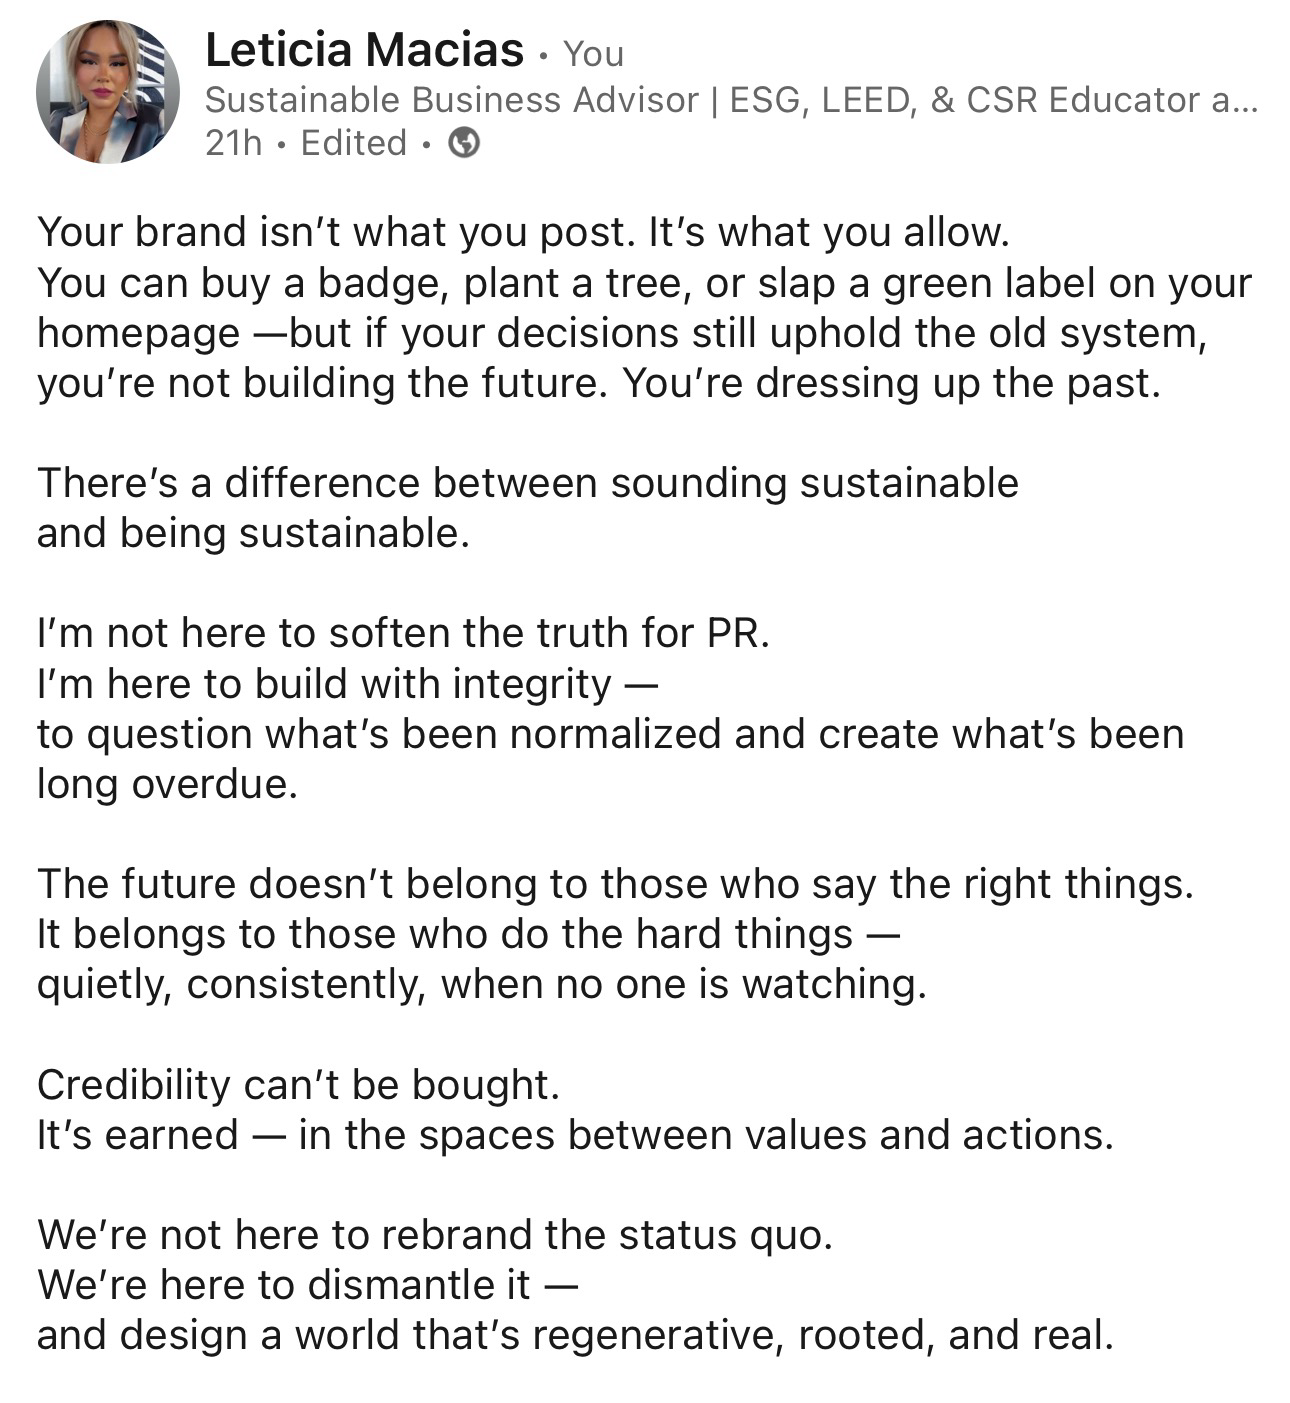This screenshot has height=1403, width=1290.
Task: Open the Sustainable Business Advisor headline
Action: pos(730,100)
